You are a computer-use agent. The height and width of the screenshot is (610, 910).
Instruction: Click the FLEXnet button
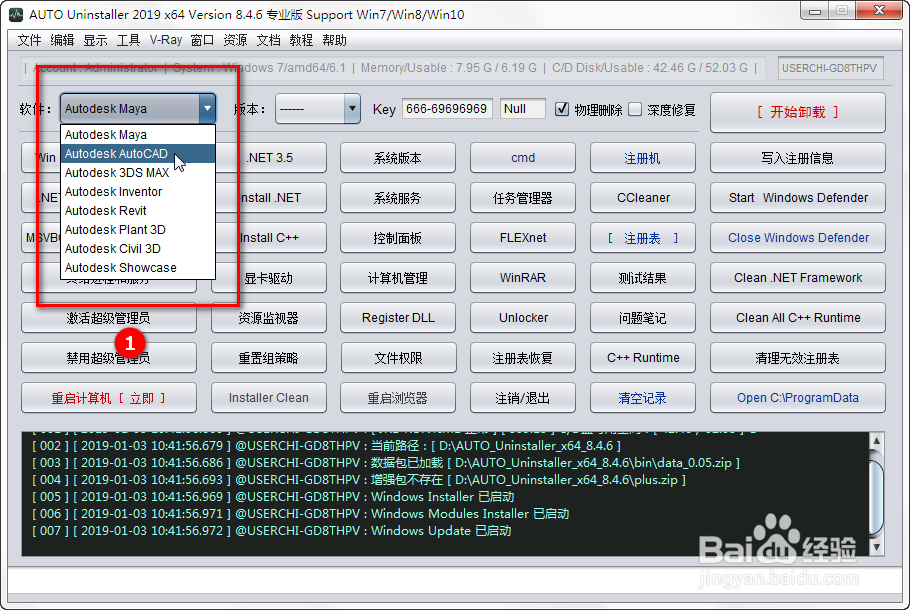523,238
